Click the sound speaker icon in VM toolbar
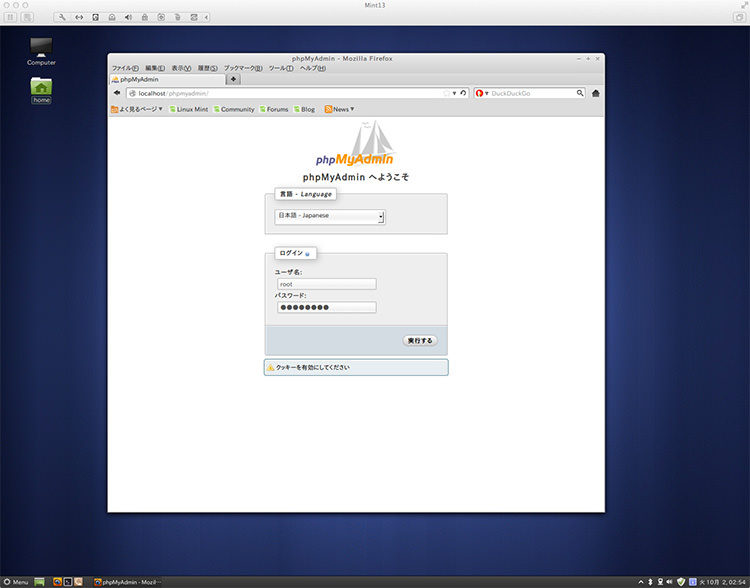750x588 pixels. (128, 17)
